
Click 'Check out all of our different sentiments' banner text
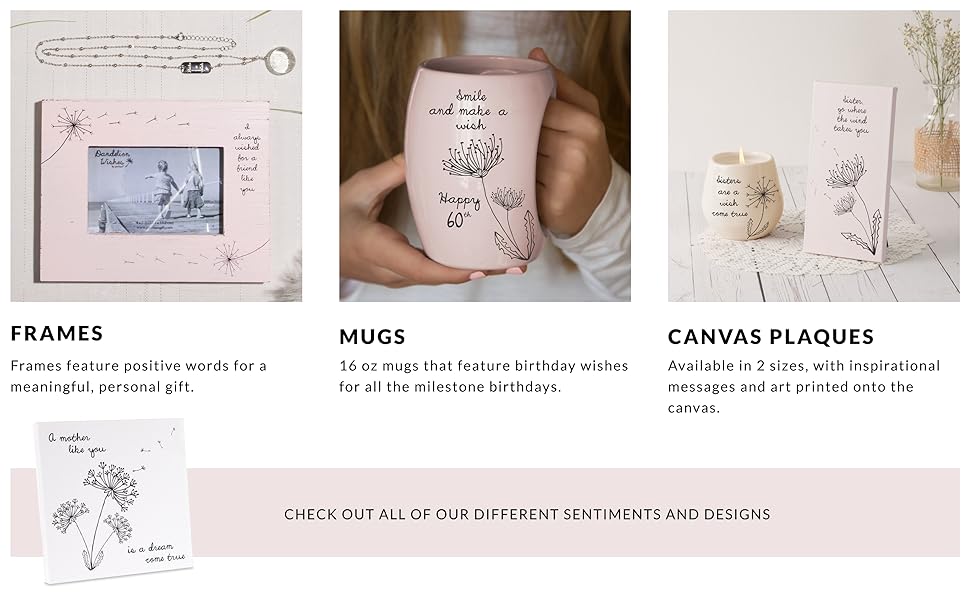(527, 514)
